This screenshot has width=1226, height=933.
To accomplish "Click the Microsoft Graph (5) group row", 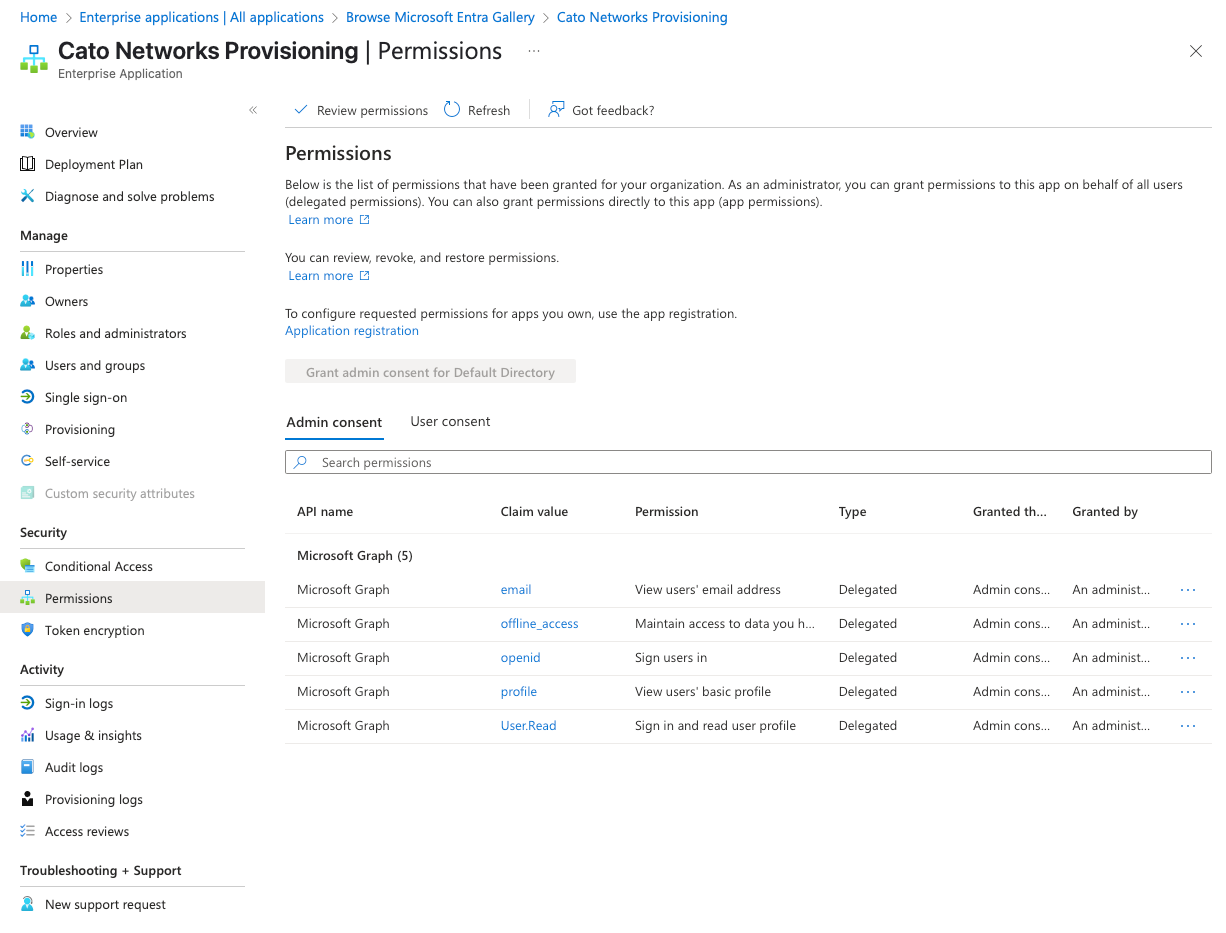I will tap(748, 555).
